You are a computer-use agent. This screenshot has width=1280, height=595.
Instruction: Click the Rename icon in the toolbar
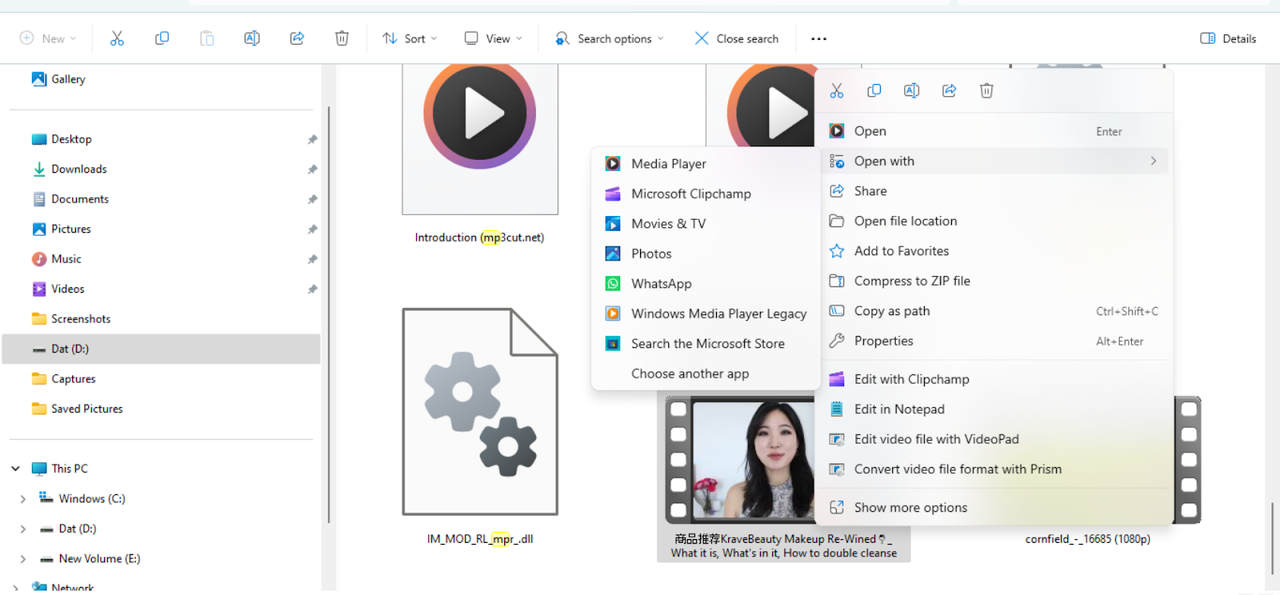pos(252,38)
